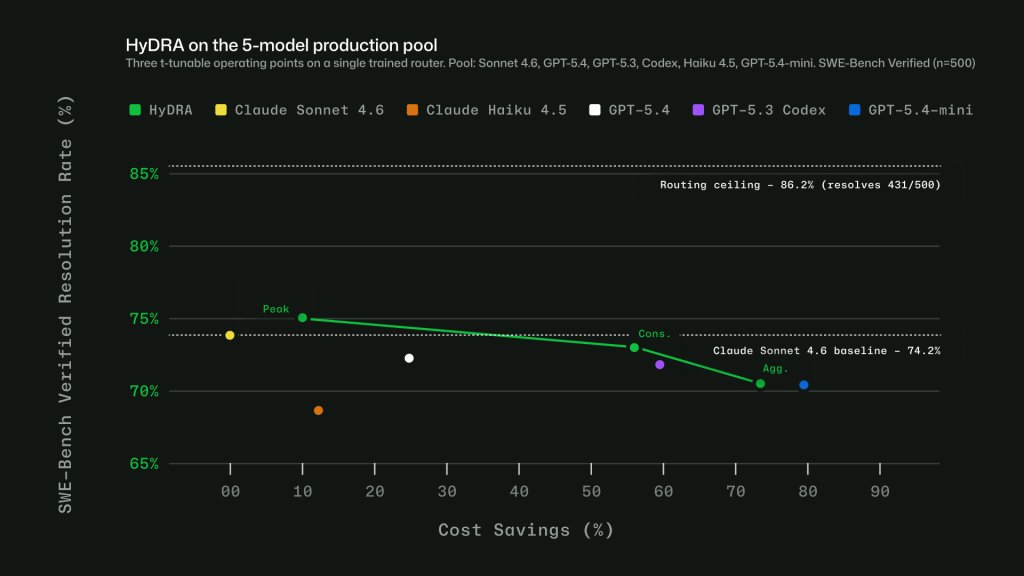The width and height of the screenshot is (1024, 576).
Task: Click the 80% y-axis label
Action: [x=144, y=246]
